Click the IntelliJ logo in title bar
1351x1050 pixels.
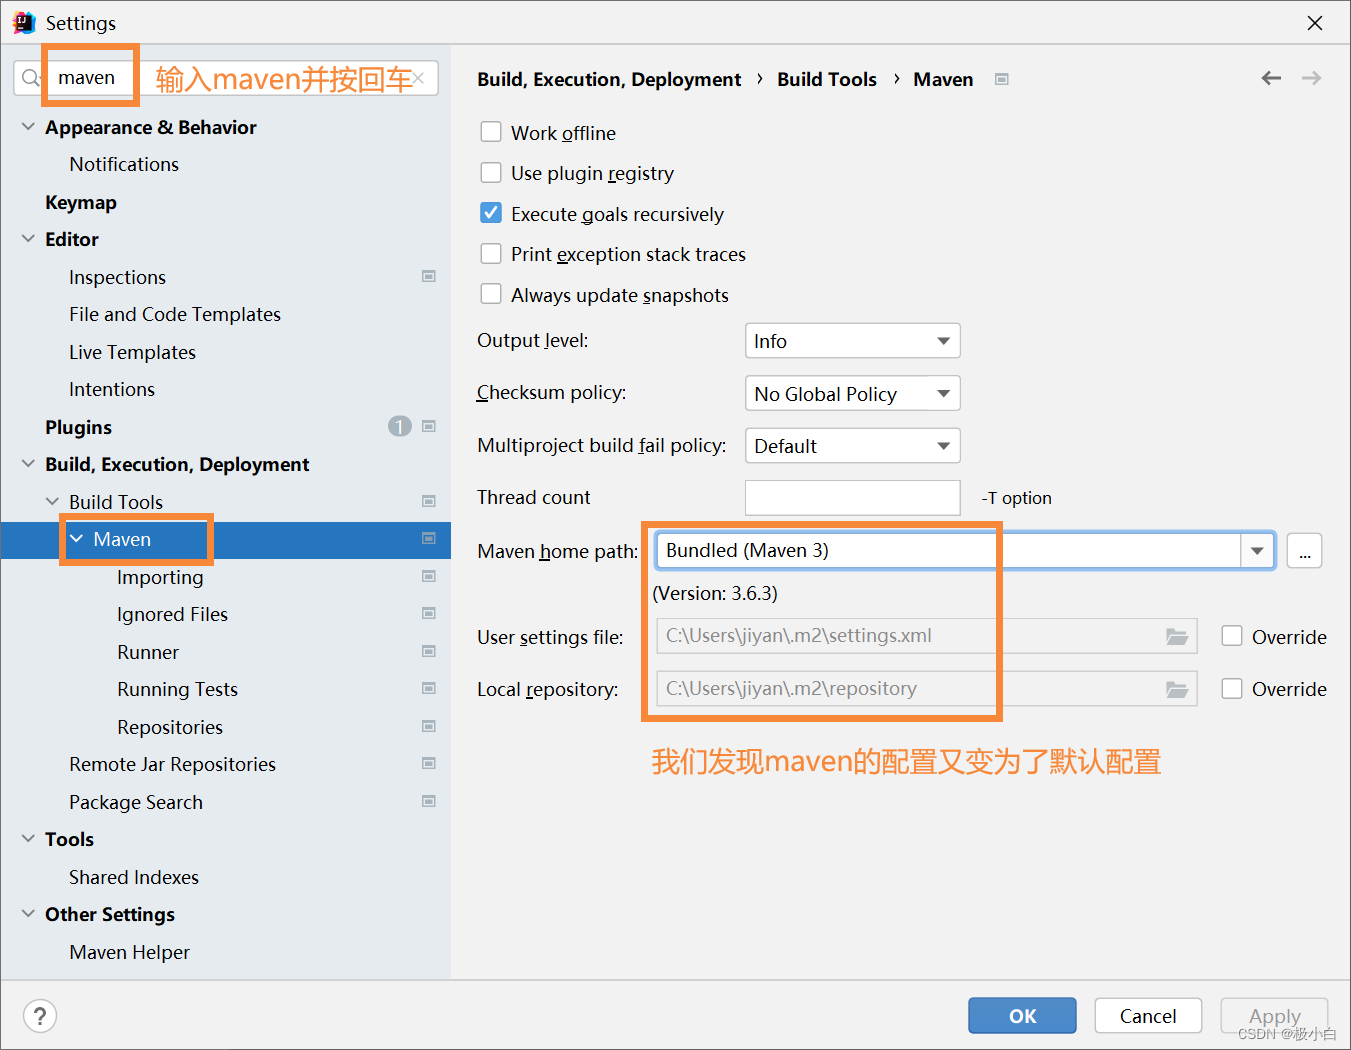point(24,22)
